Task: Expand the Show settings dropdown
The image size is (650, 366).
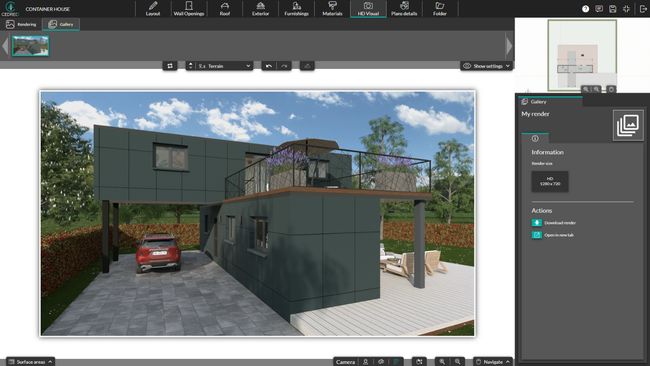Action: click(486, 66)
